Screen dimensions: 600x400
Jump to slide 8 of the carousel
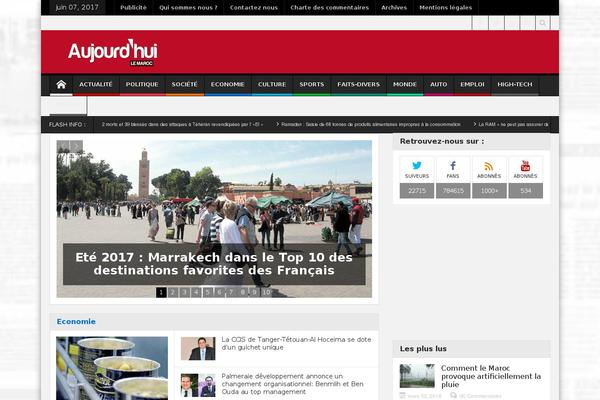[x=243, y=292]
